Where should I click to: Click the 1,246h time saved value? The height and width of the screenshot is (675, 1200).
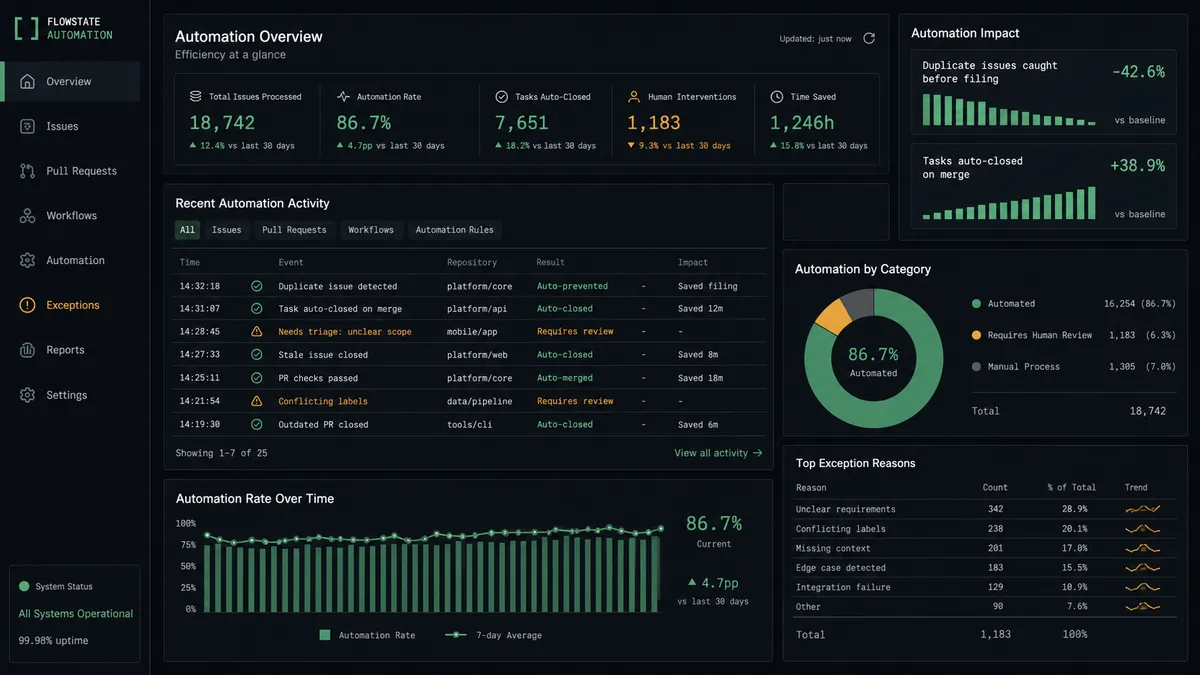[802, 123]
